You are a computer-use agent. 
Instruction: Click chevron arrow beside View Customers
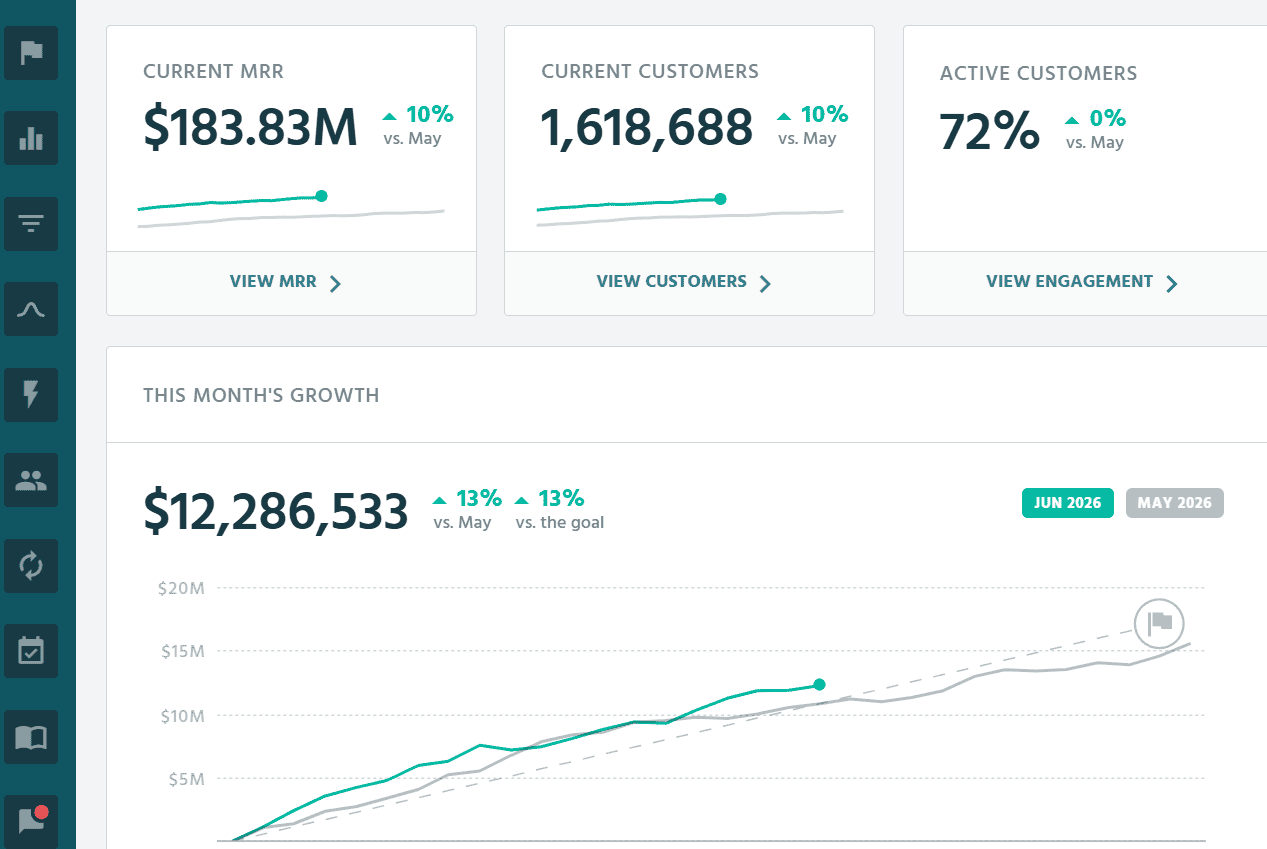tap(766, 283)
